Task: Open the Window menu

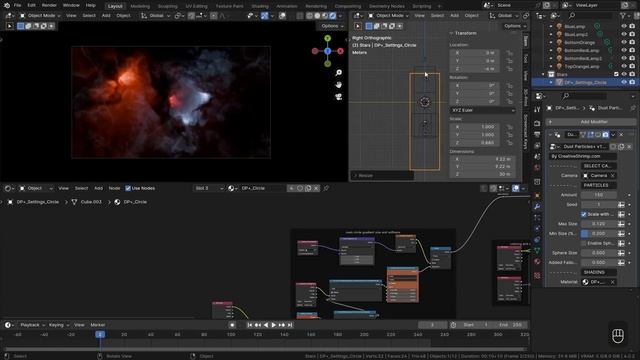Action: (71, 5)
